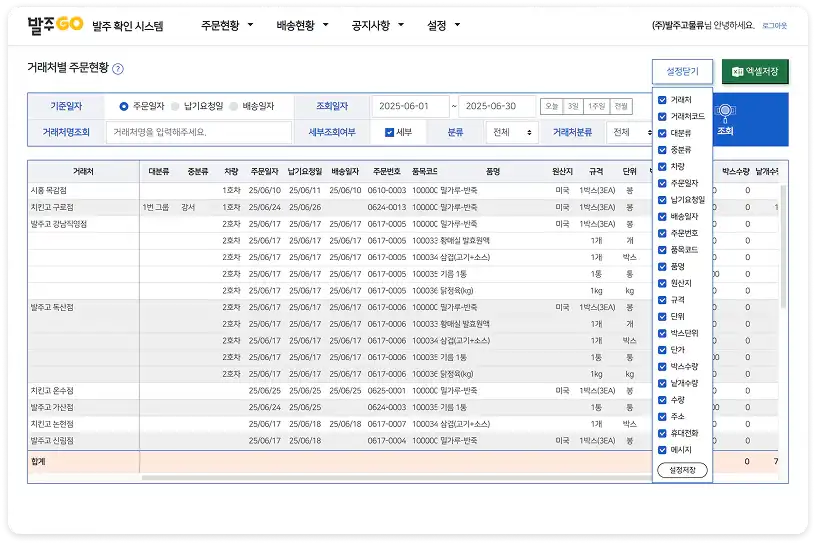Click the 설정닫기 button

(x=682, y=71)
